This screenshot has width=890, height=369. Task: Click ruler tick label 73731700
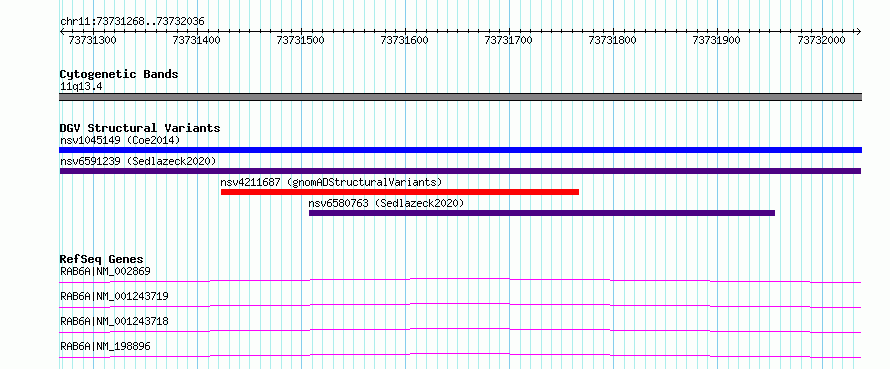(x=509, y=40)
